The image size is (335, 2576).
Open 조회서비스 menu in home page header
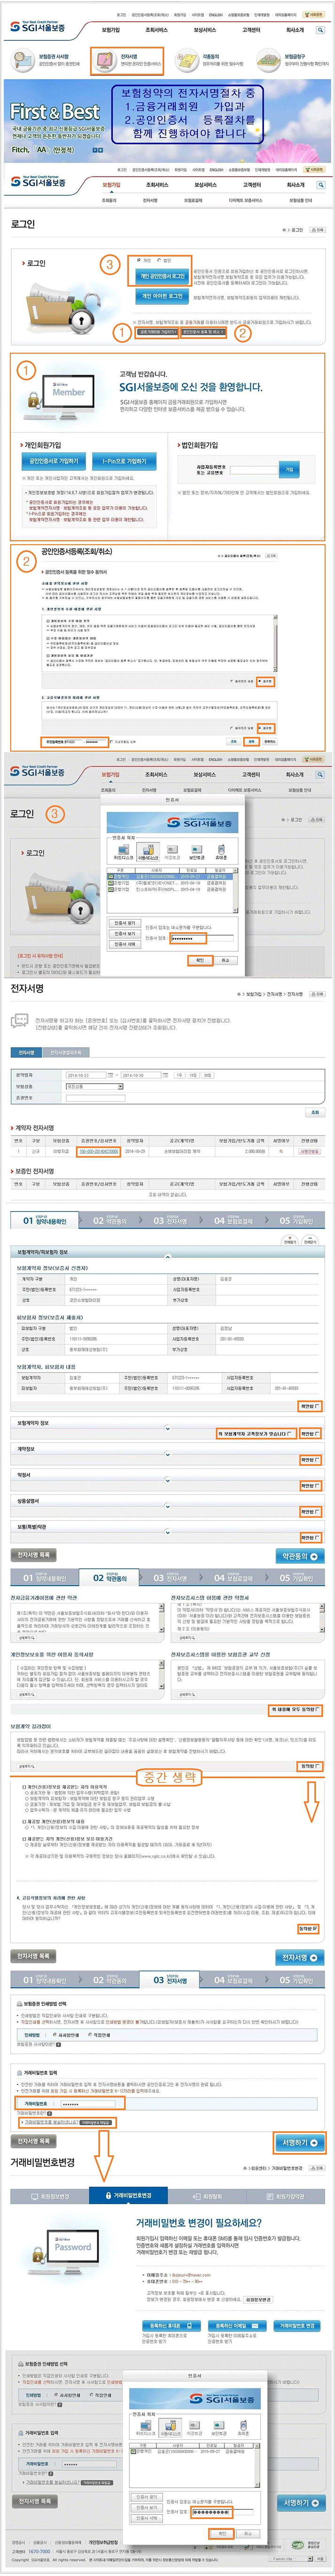157,30
